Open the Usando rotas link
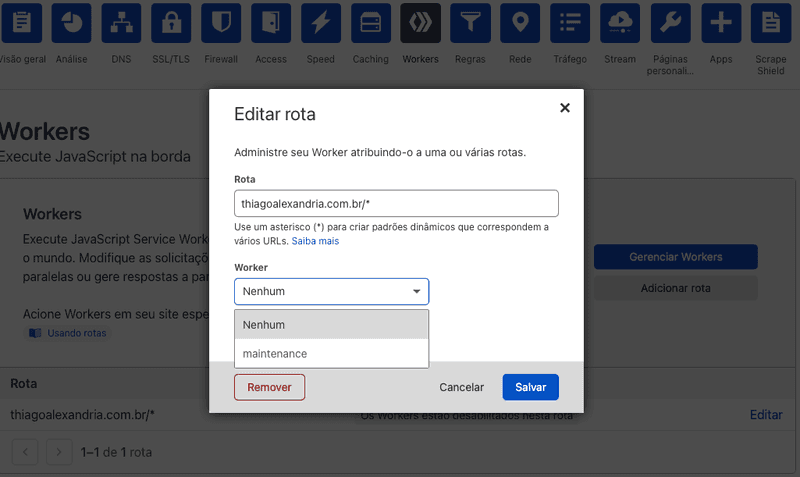The width and height of the screenshot is (800, 477). tap(77, 333)
